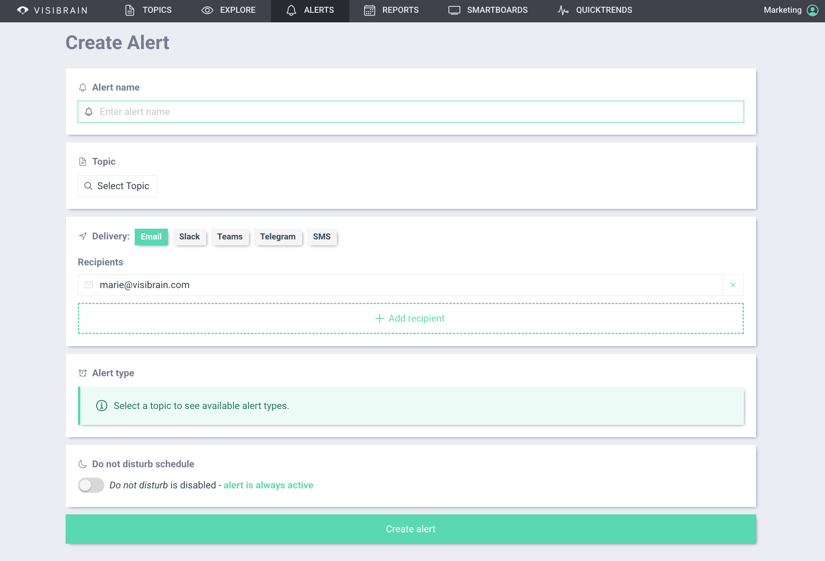Open the Quicktrends tab
This screenshot has width=825, height=561.
pyautogui.click(x=595, y=10)
